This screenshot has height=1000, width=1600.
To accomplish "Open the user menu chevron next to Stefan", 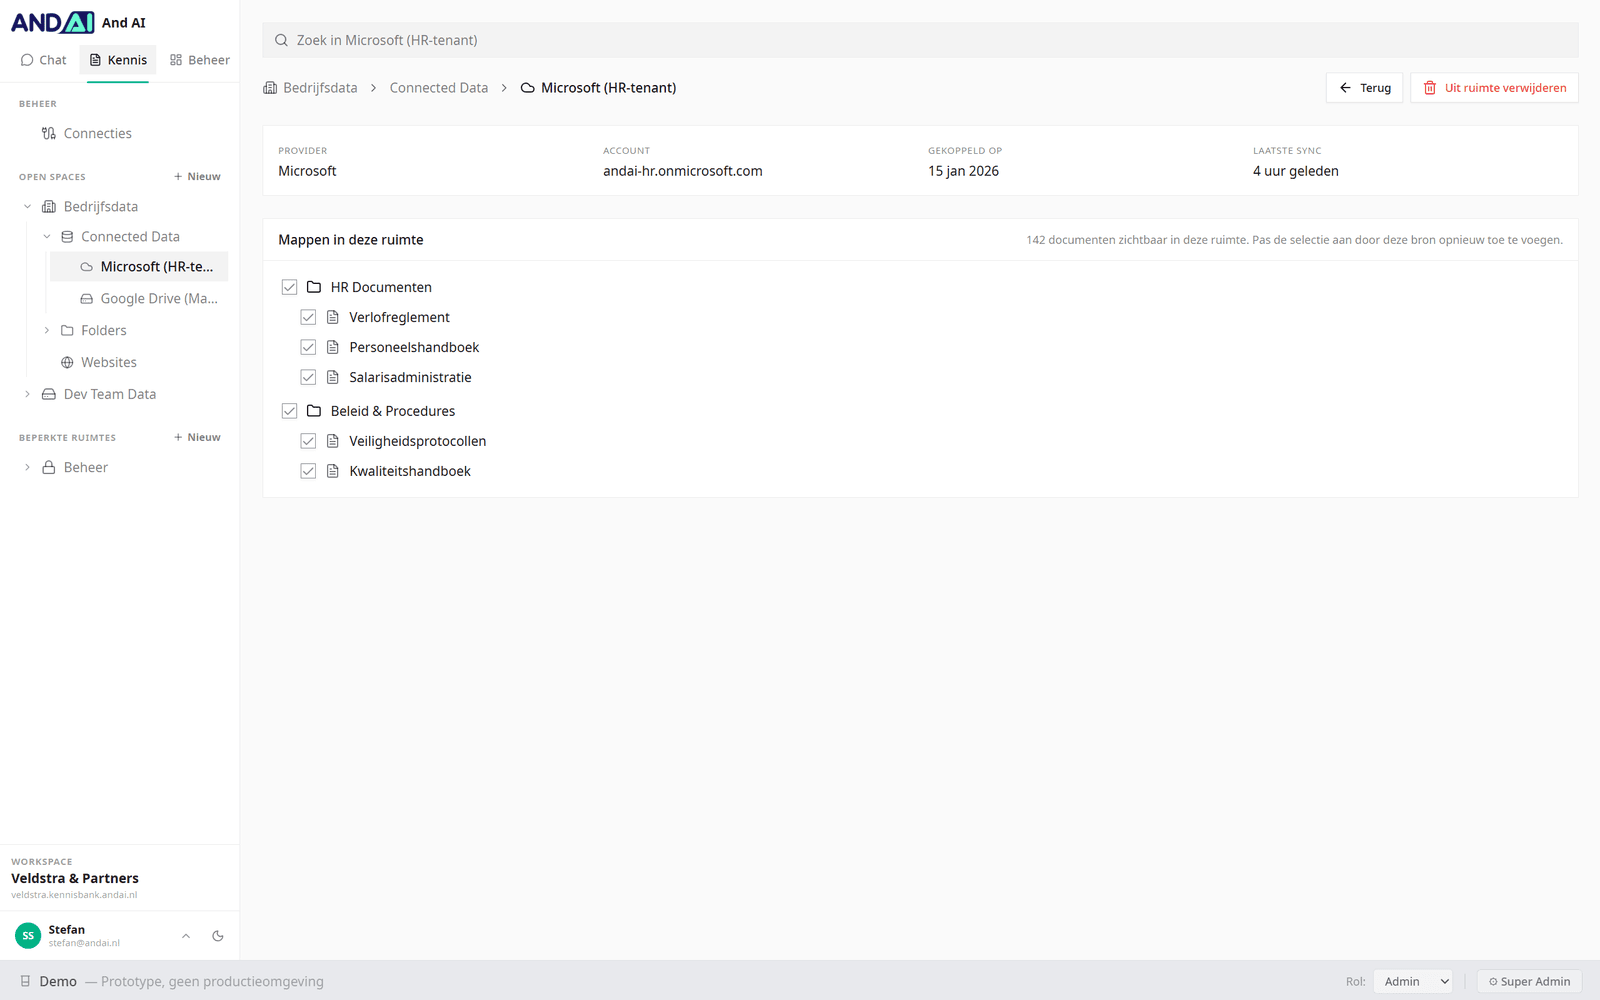I will (x=186, y=936).
